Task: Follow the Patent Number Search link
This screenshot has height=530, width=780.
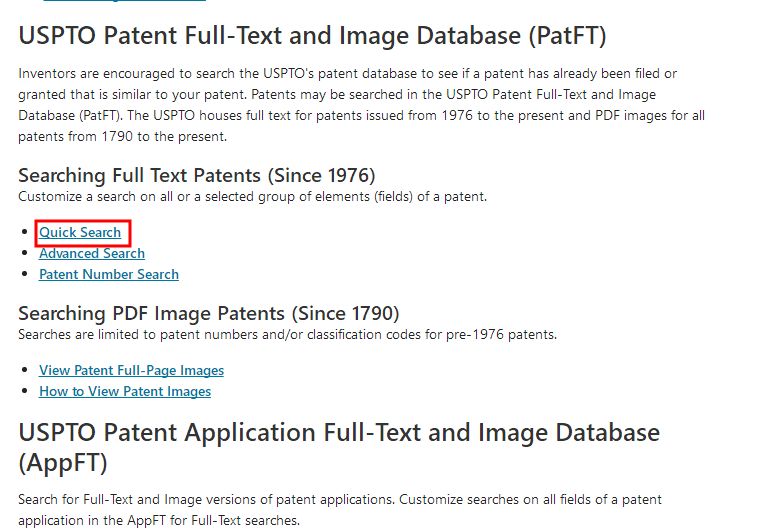Action: coord(109,274)
